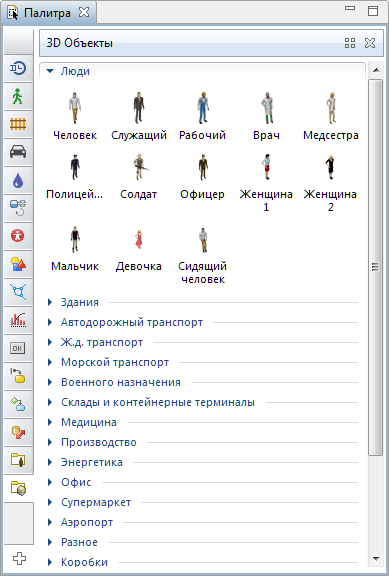Open the Fluid Library palette (blue drop icon)
Screen dimensions: 389x576
click(18, 181)
